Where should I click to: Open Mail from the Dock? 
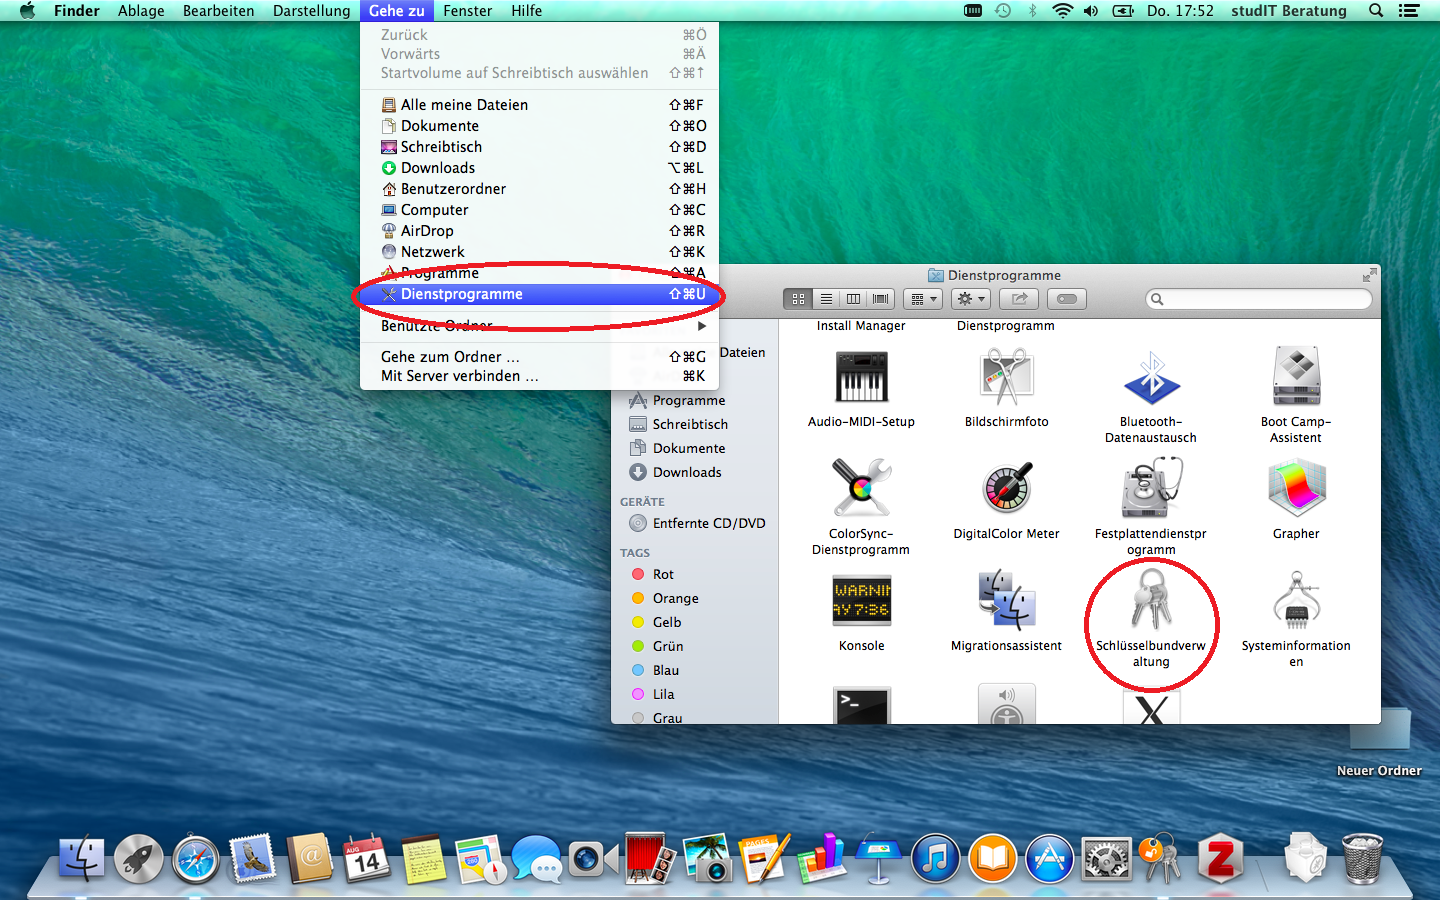pyautogui.click(x=252, y=858)
